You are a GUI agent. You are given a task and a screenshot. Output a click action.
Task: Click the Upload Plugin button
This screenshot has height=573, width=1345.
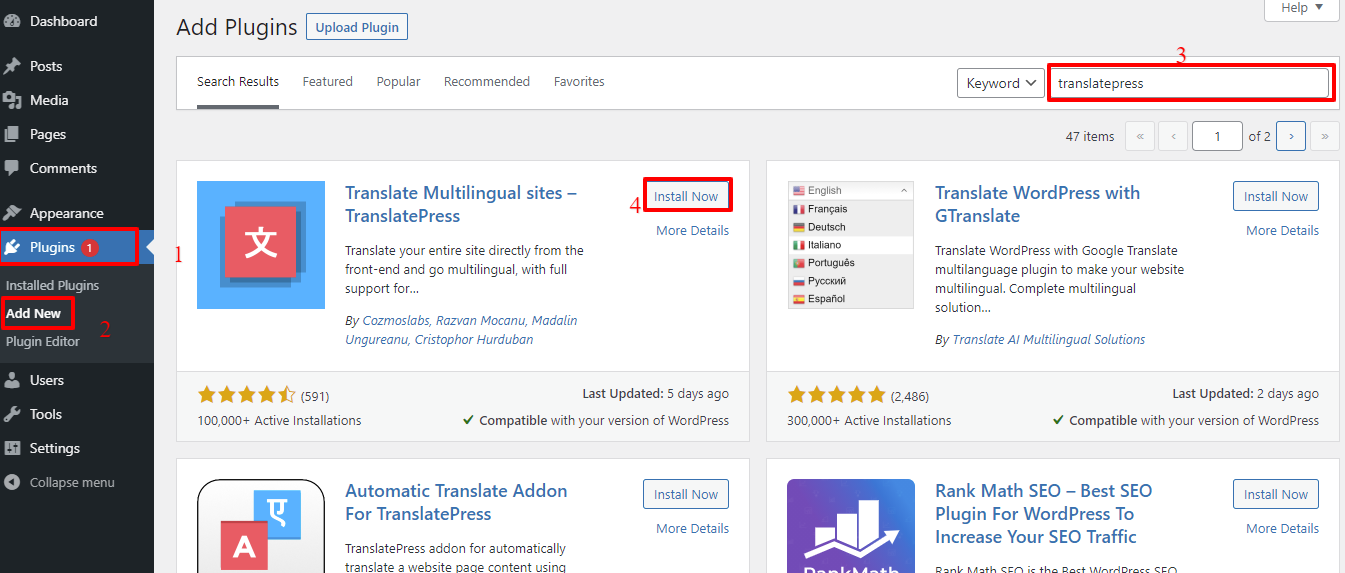click(x=357, y=28)
